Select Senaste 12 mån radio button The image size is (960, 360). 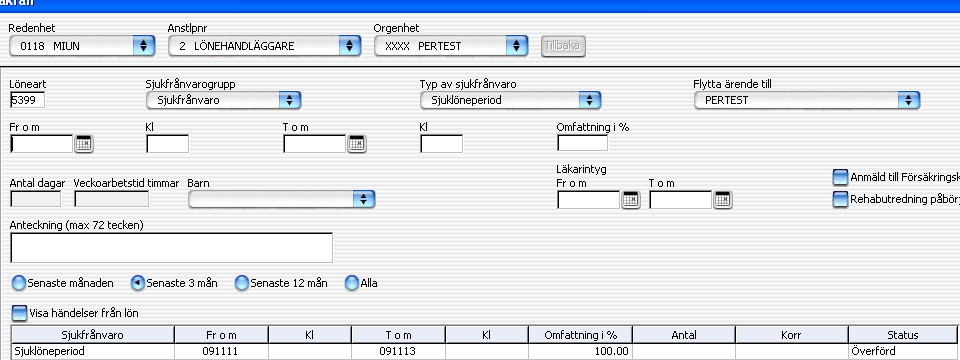tap(242, 283)
